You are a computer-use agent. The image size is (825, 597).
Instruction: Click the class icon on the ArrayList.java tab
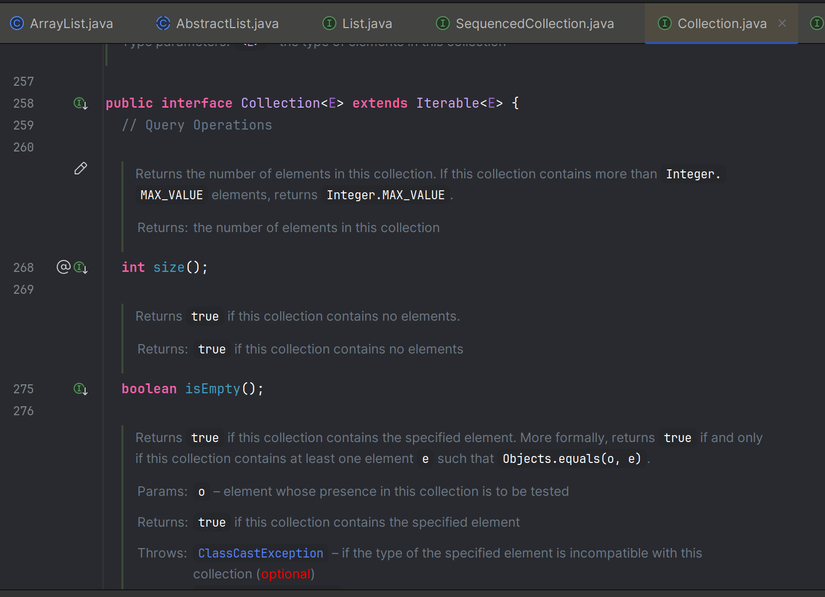click(x=16, y=22)
